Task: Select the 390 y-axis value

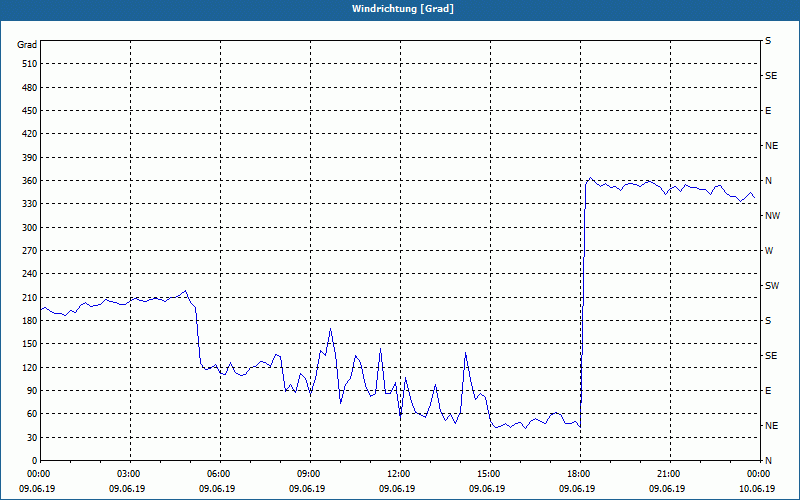Action: tap(30, 158)
